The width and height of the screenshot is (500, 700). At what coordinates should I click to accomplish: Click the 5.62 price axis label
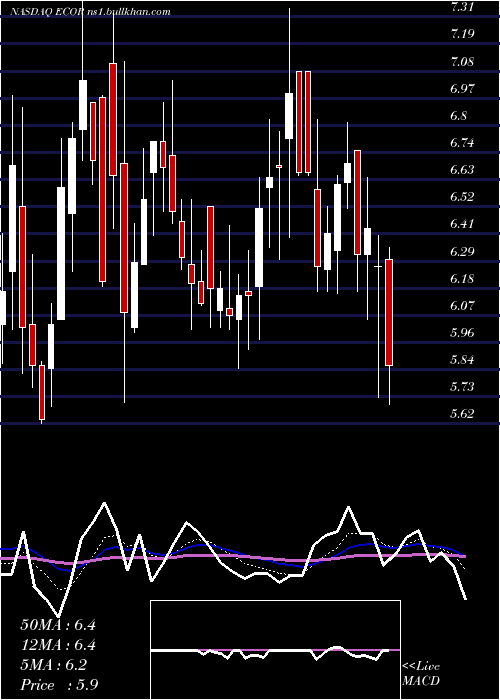[462, 414]
